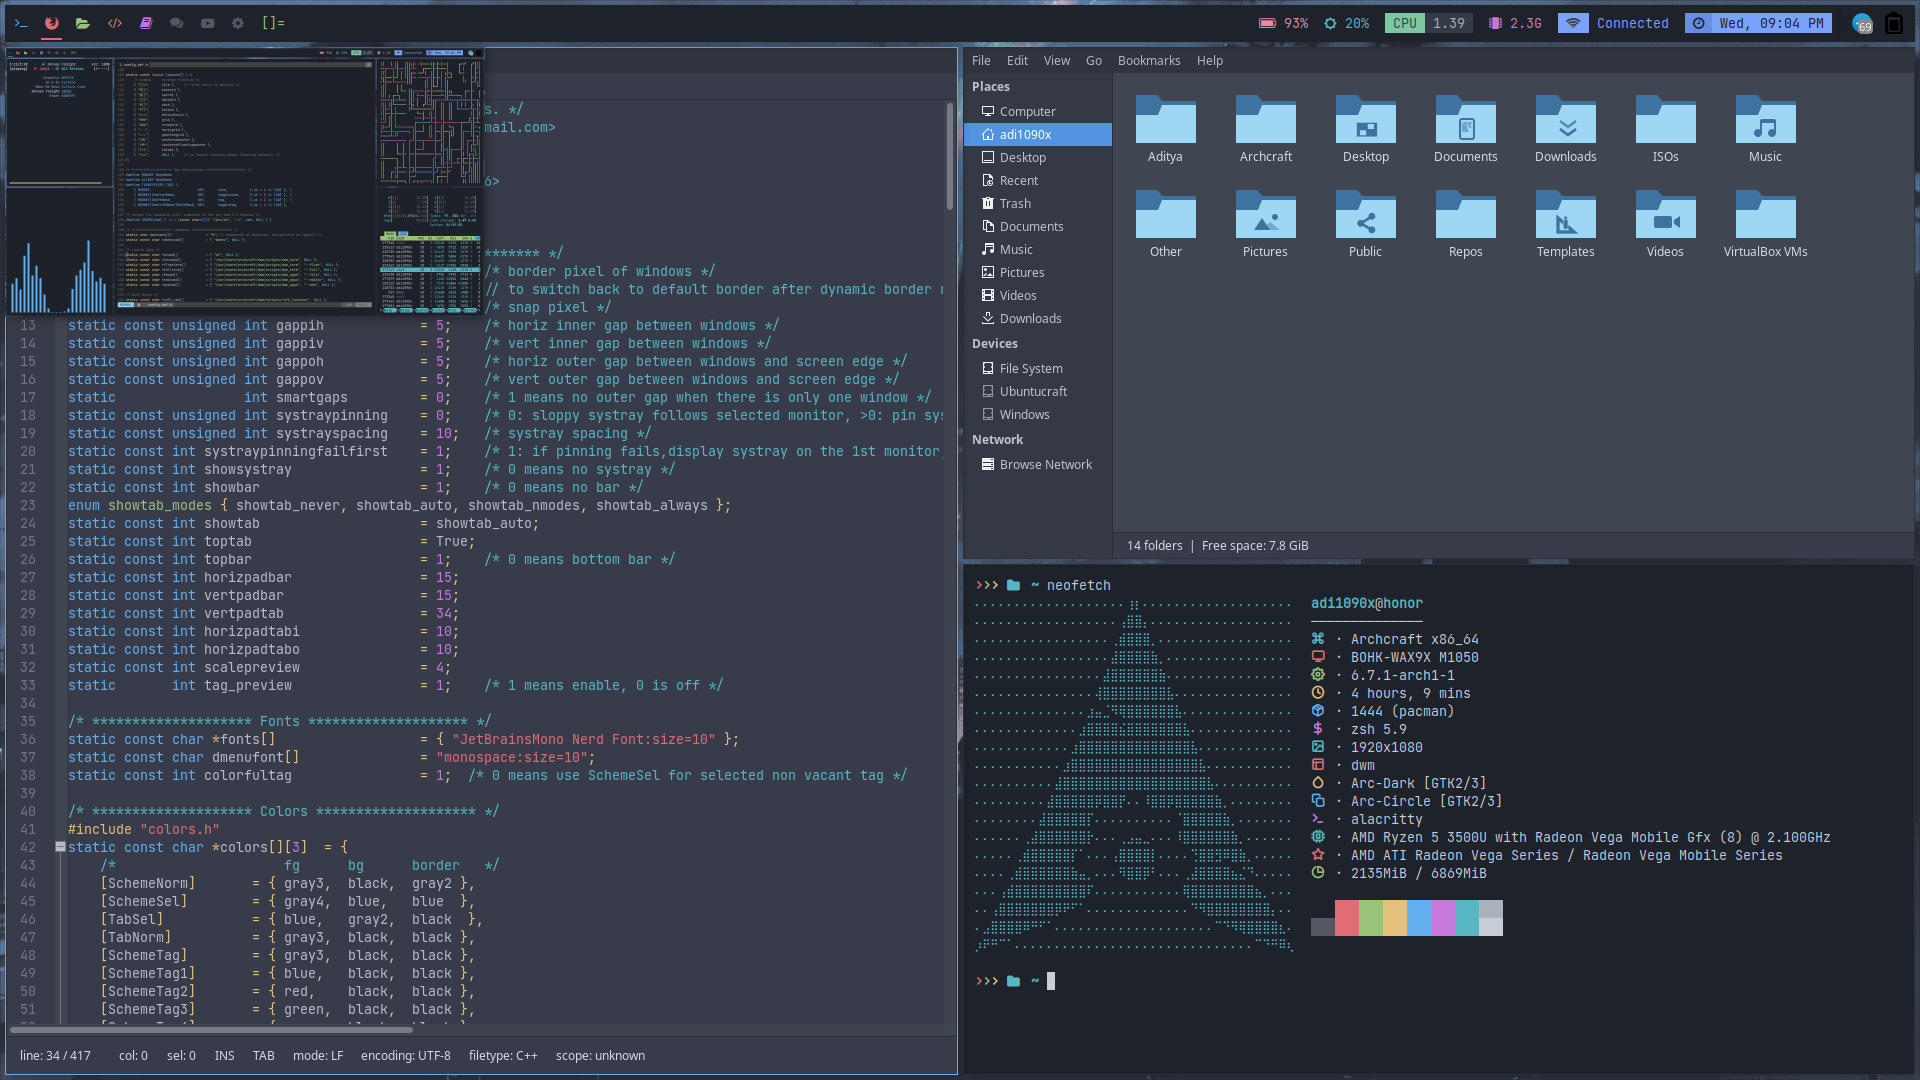This screenshot has height=1080, width=1920.
Task: Click the Firefox tag icon
Action: 51,23
